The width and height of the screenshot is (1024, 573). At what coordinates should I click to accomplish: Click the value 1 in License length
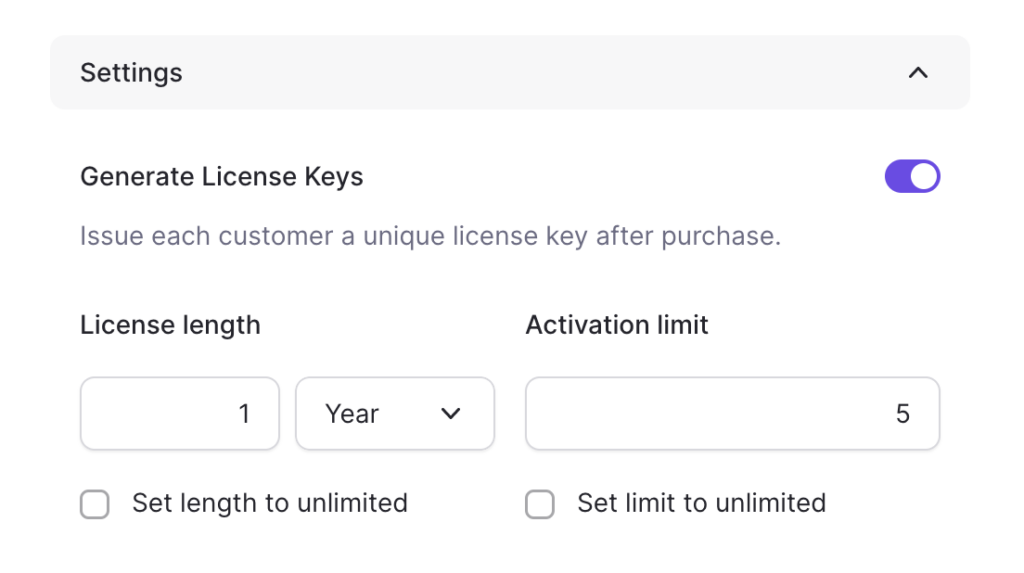pyautogui.click(x=244, y=414)
